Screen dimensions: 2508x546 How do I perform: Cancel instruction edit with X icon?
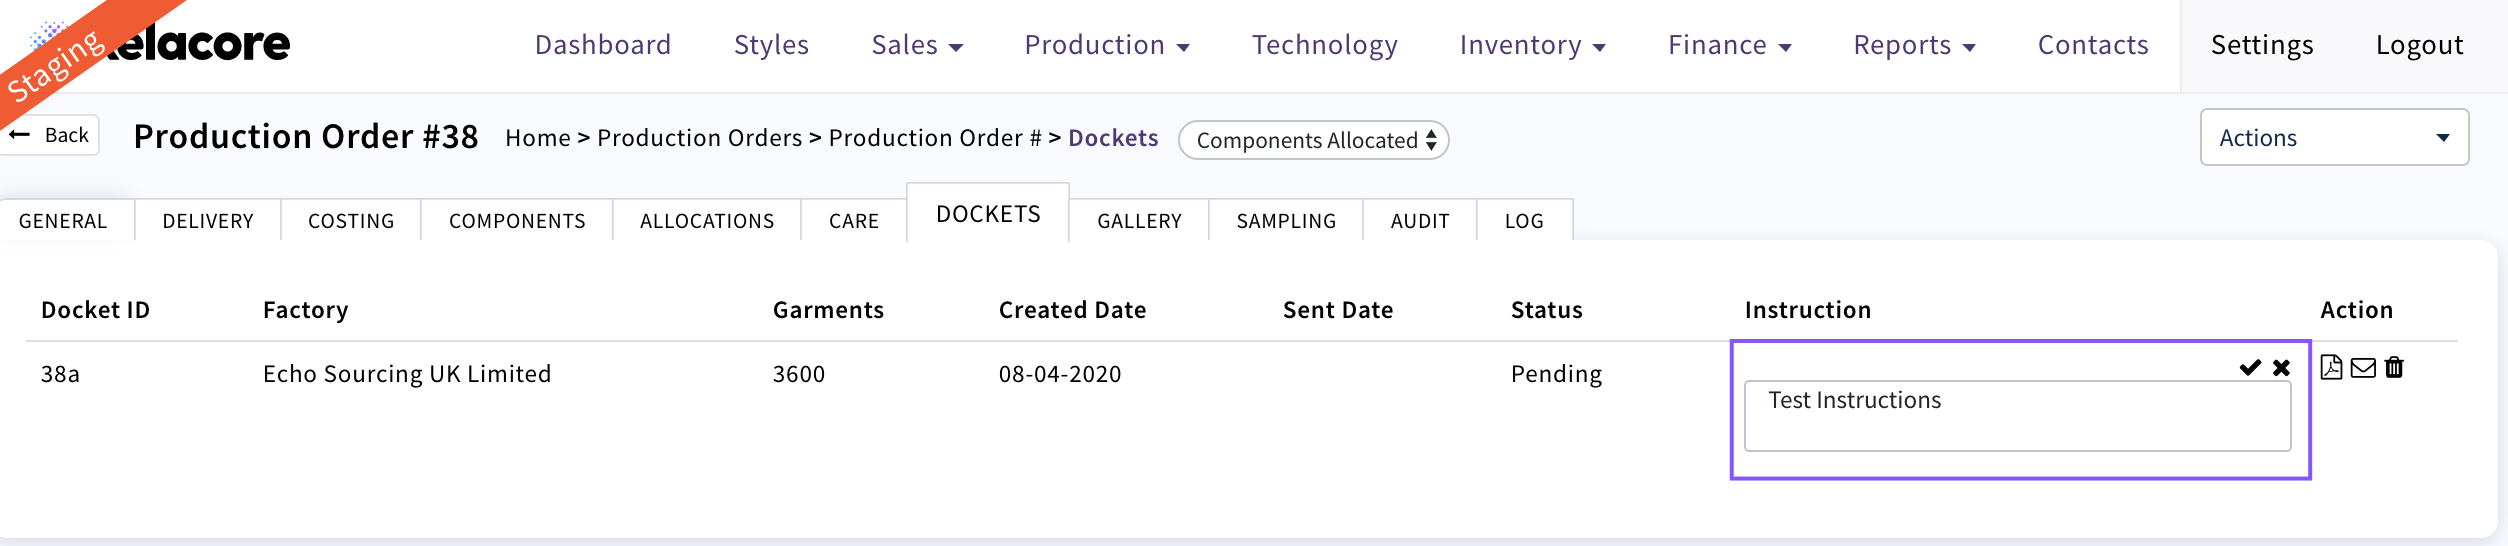click(x=2281, y=368)
